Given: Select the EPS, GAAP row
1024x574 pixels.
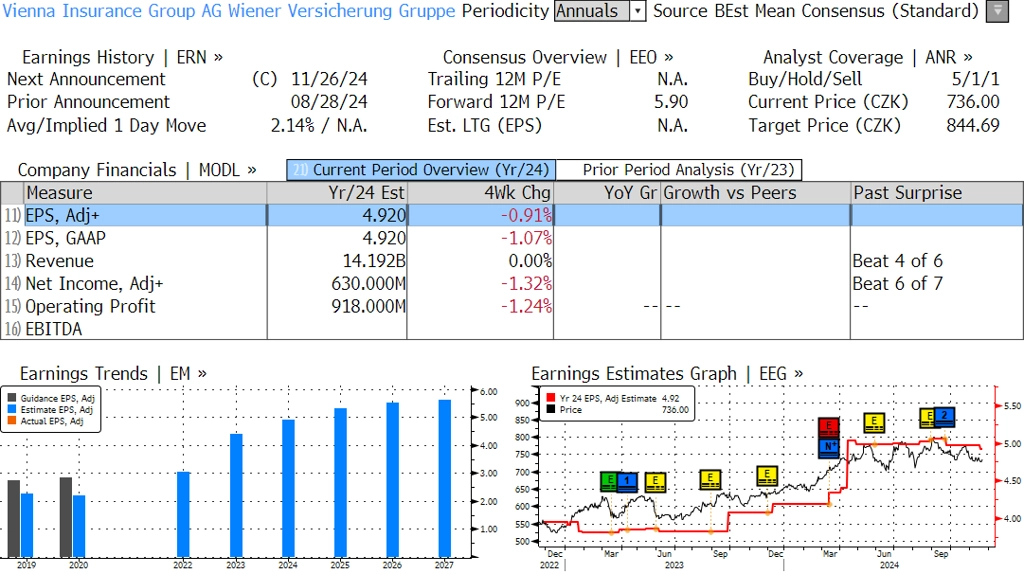Looking at the screenshot, I should pos(512,238).
